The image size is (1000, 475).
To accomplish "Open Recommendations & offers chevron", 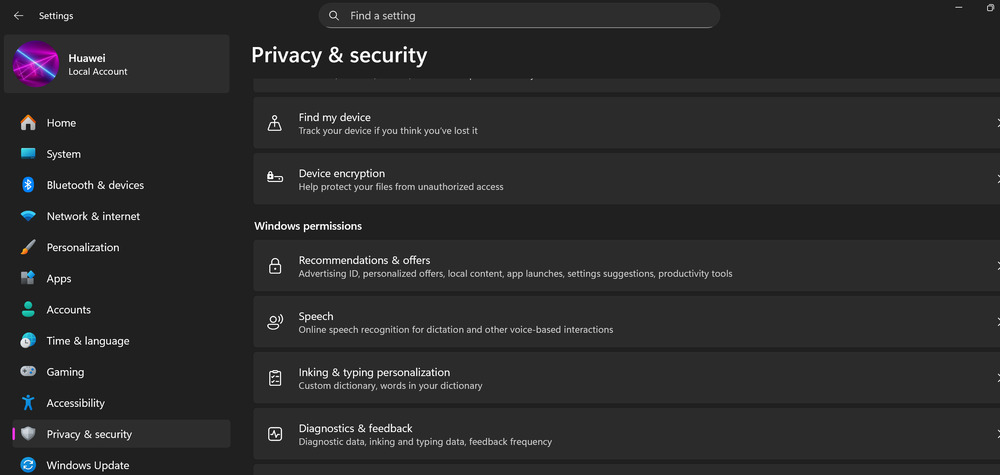I will 996,266.
